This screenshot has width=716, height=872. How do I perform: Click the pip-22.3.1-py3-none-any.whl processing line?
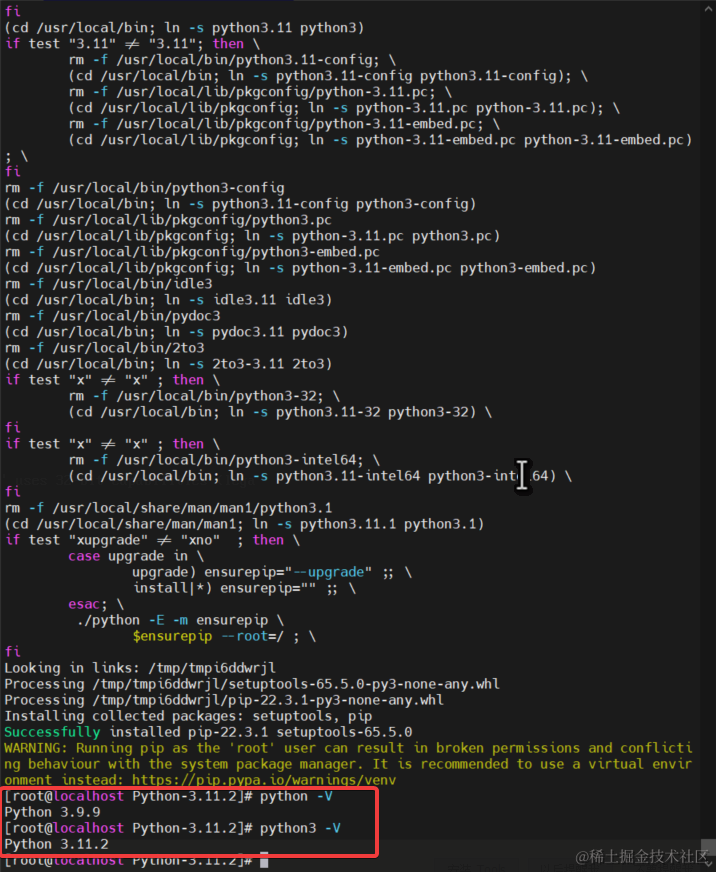[224, 700]
